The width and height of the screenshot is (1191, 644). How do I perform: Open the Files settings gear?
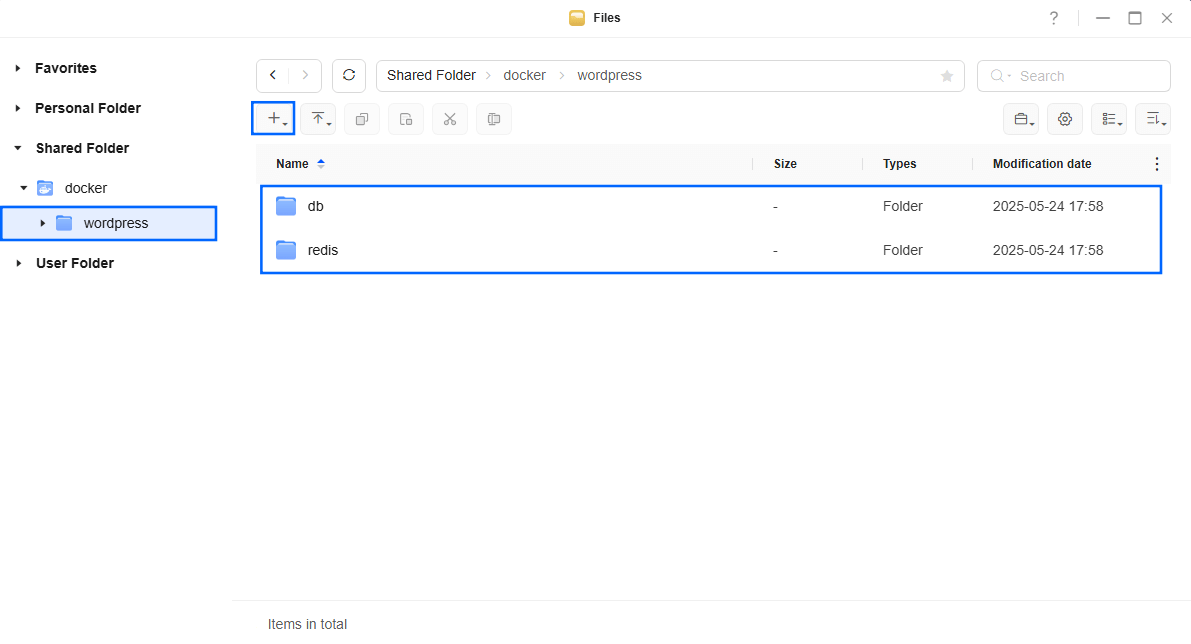point(1065,118)
